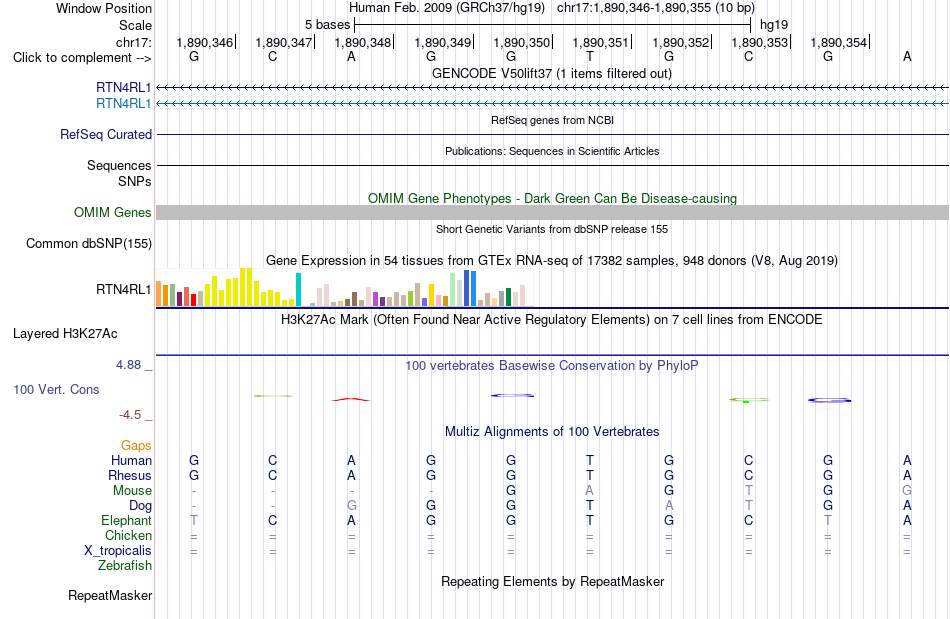Click the Rhesus species label
This screenshot has width=950, height=619.
[130, 475]
